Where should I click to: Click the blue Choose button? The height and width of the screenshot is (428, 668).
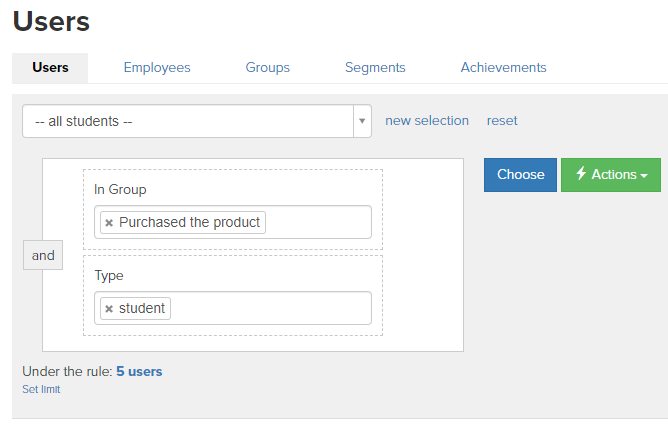520,175
